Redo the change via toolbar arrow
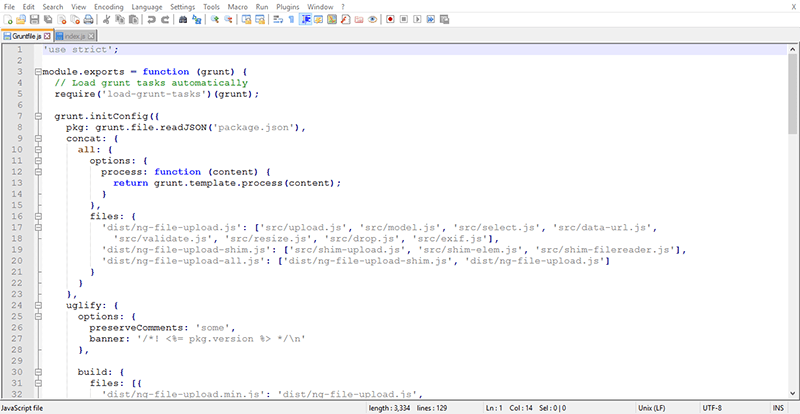 click(164, 19)
